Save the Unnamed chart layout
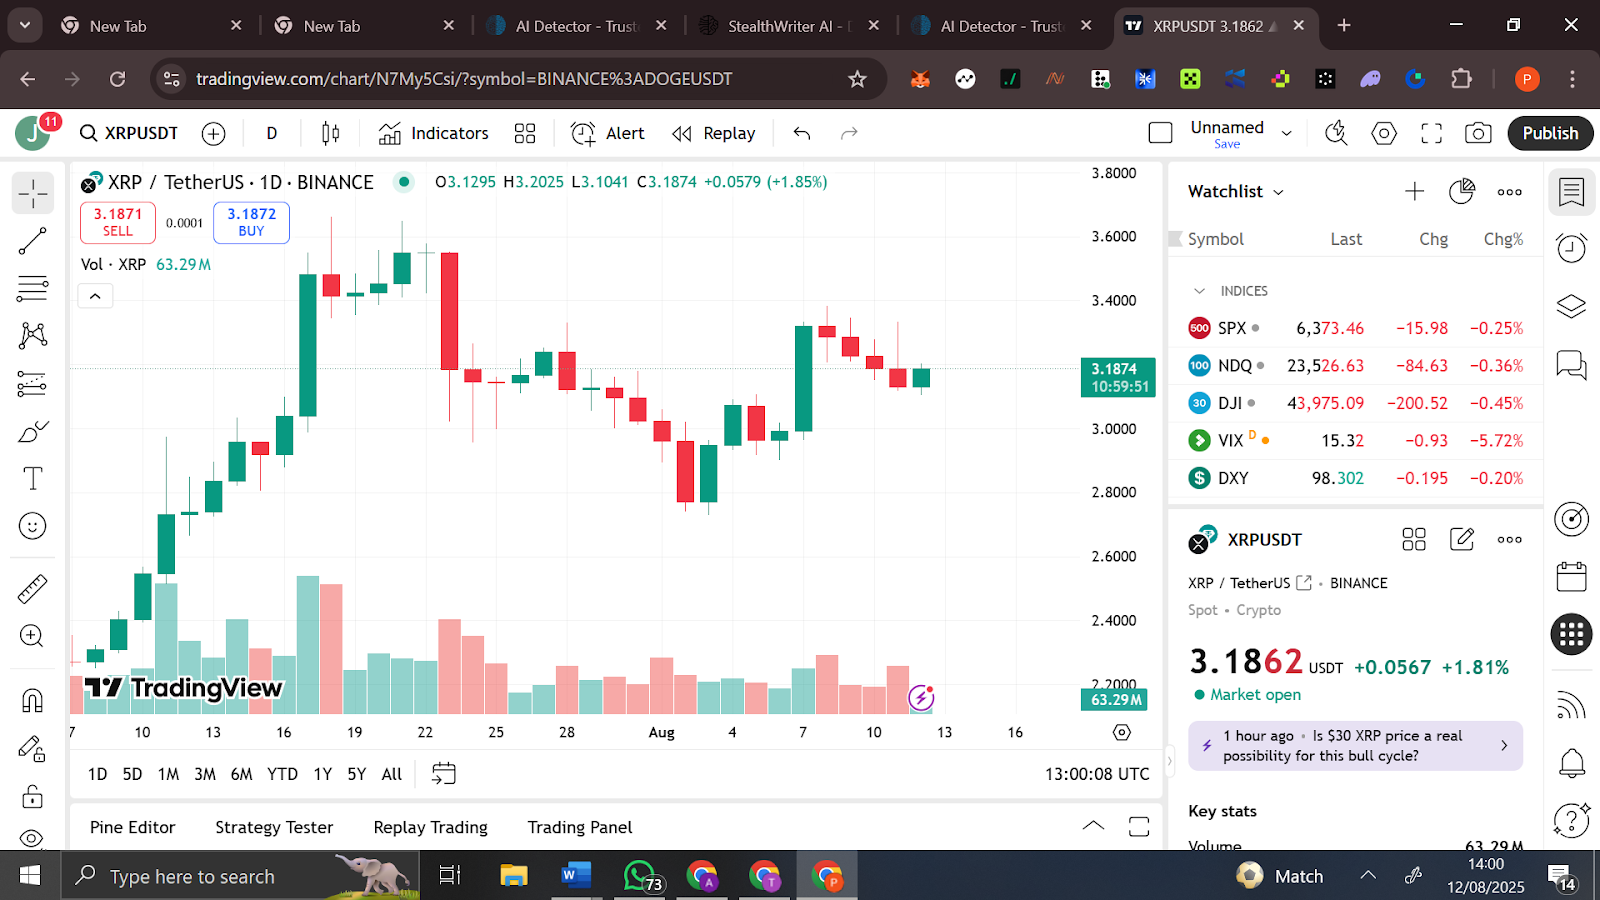The height and width of the screenshot is (900, 1600). point(1227,144)
